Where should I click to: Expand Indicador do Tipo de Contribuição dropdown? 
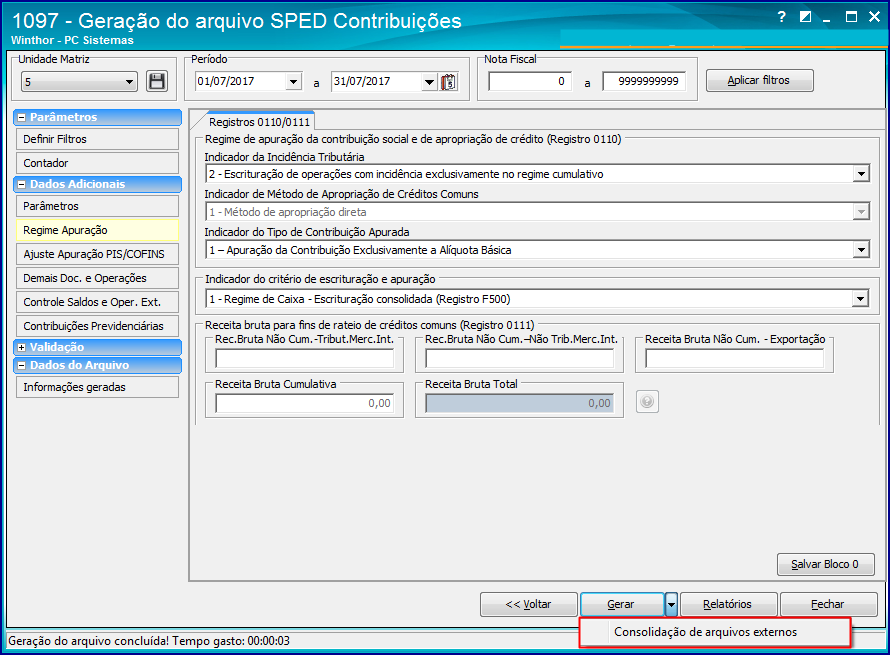[861, 250]
